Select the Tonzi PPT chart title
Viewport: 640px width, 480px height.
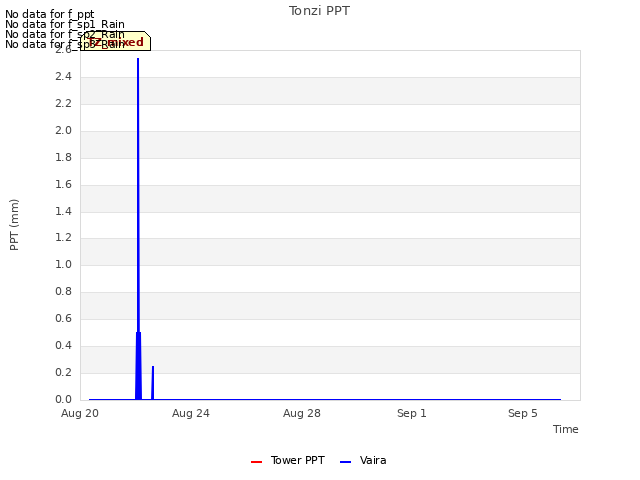[x=319, y=11]
